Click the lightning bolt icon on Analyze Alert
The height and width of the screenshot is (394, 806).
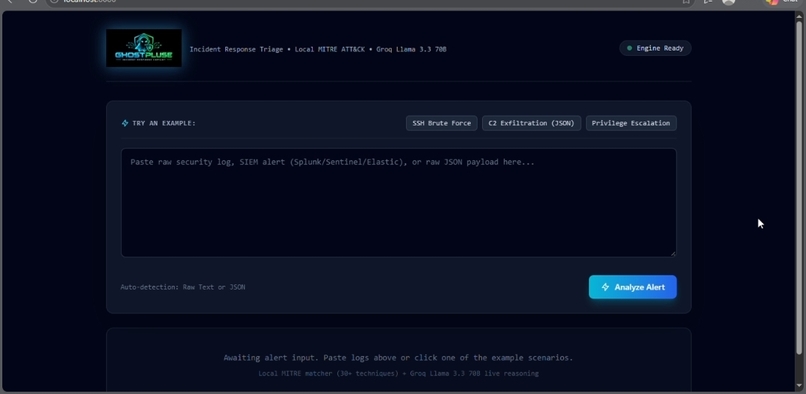click(x=606, y=287)
